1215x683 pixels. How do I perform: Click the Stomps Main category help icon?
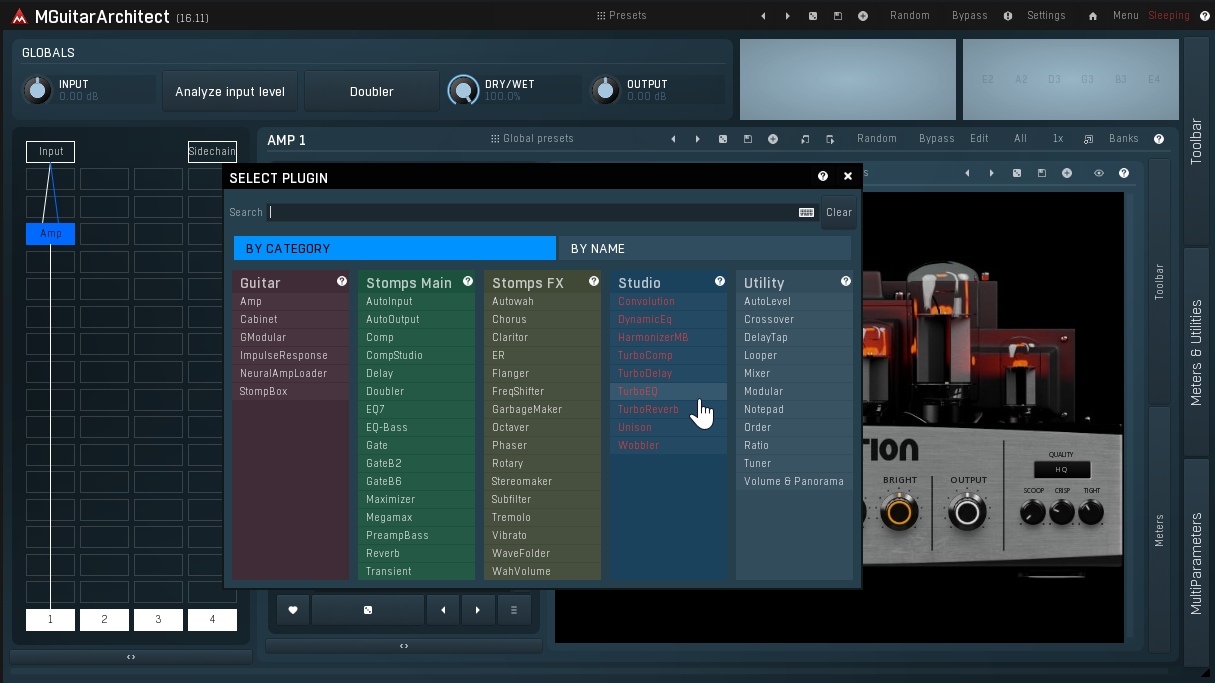pyautogui.click(x=468, y=282)
